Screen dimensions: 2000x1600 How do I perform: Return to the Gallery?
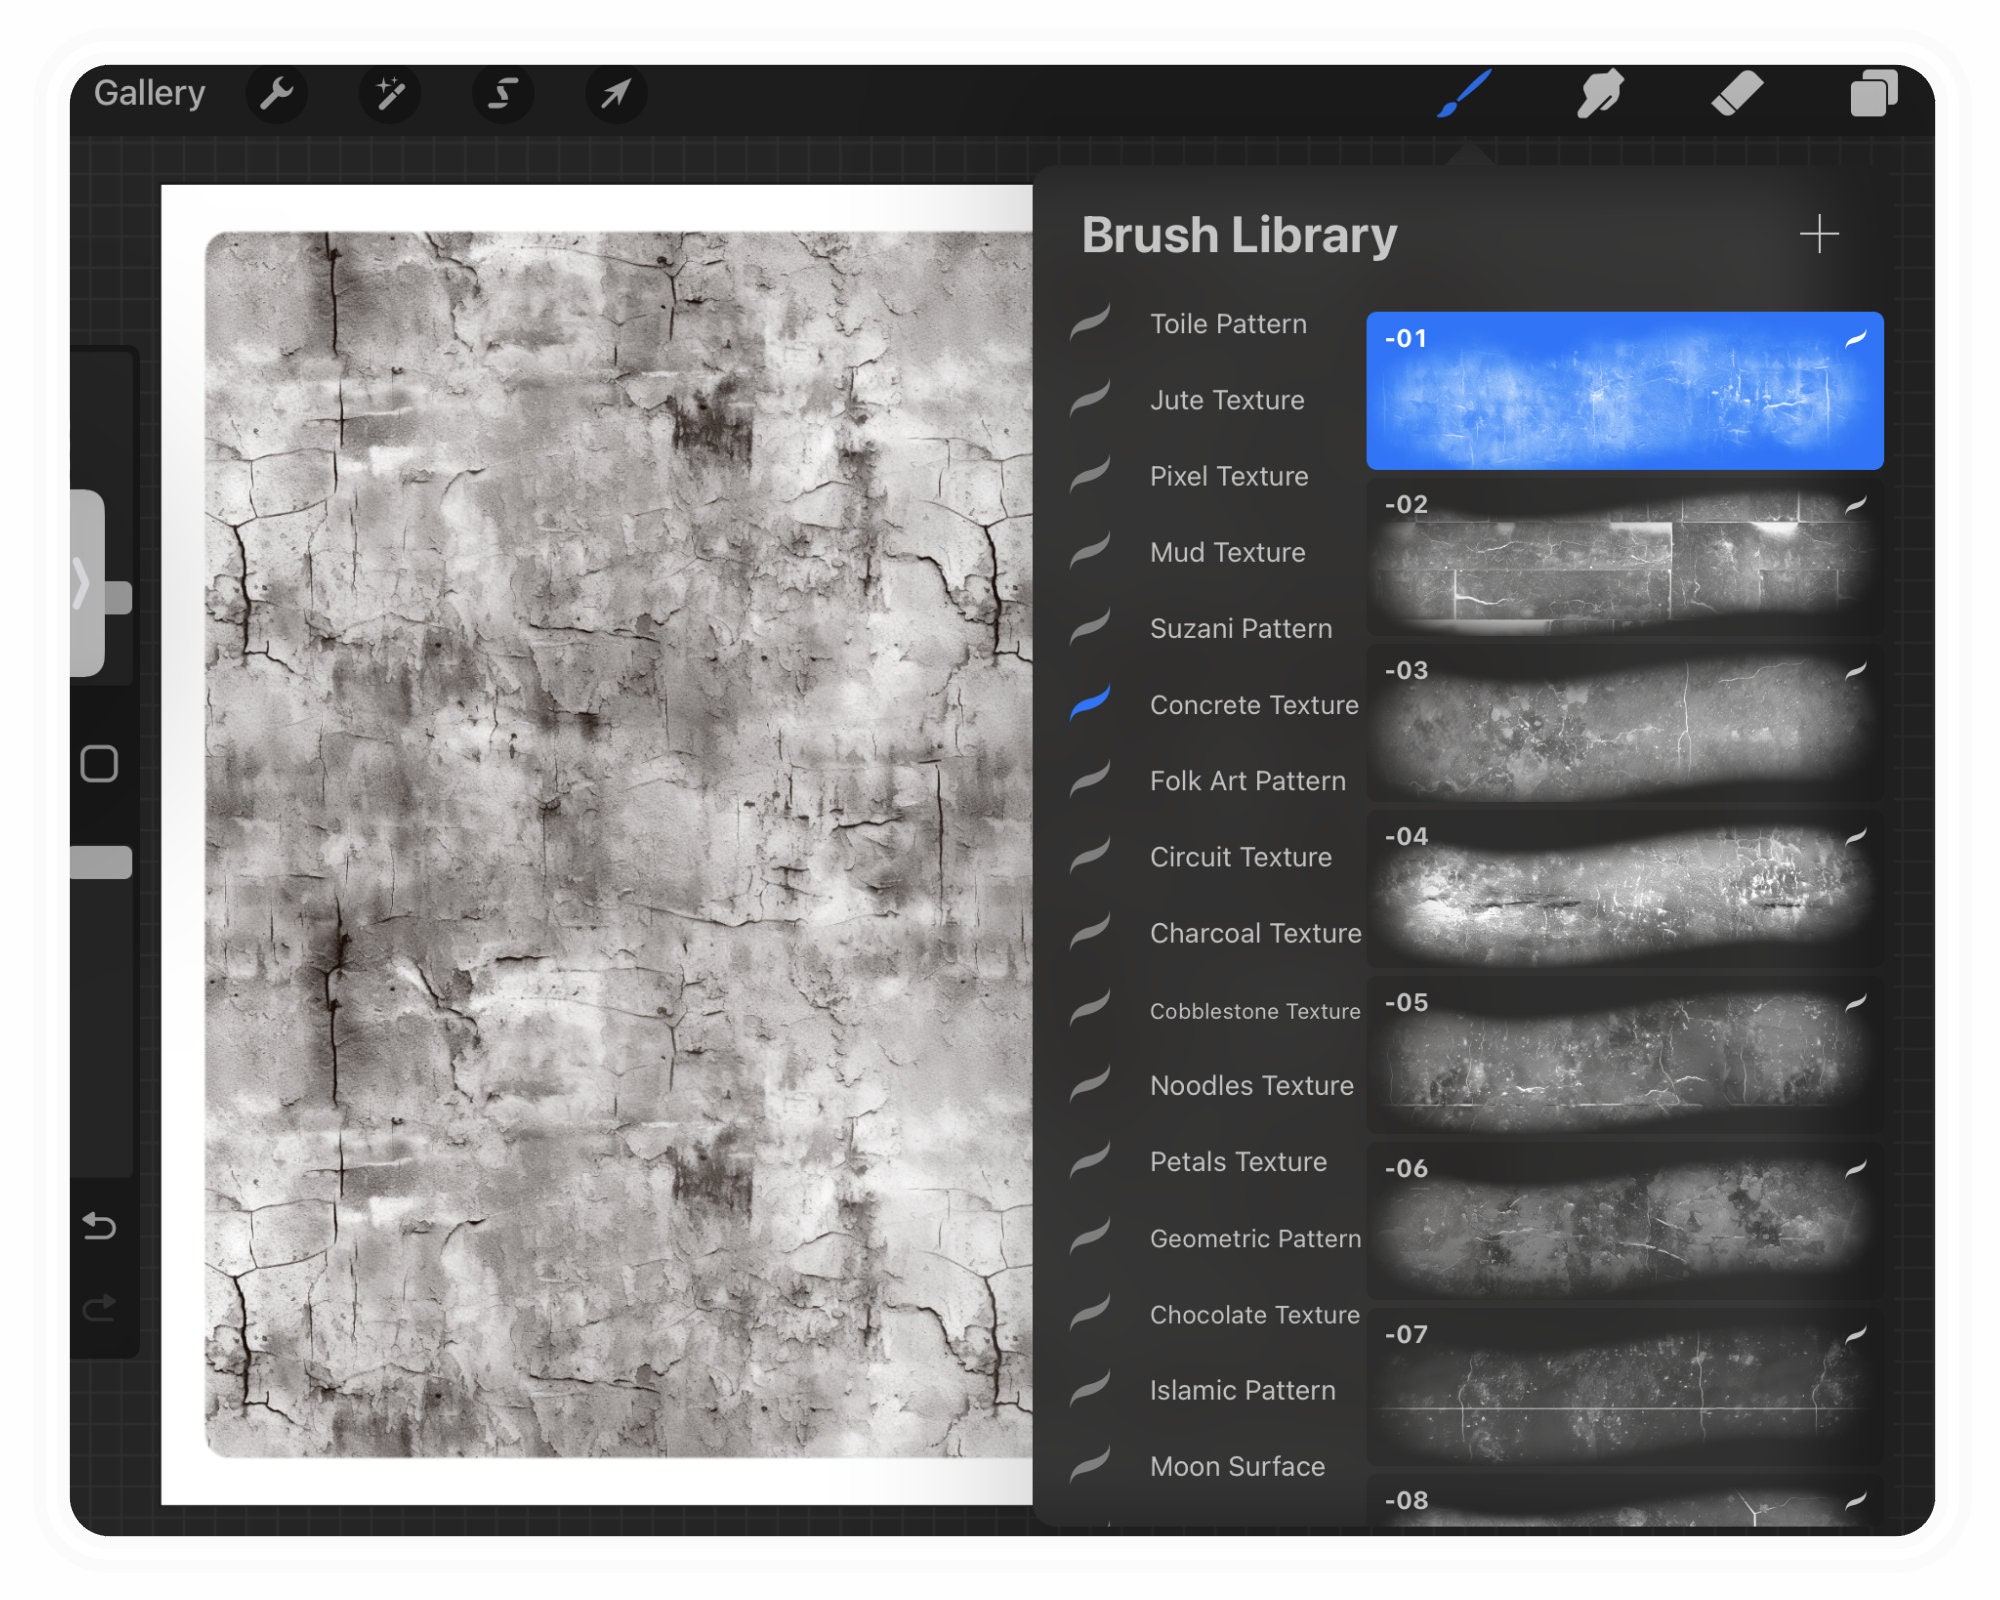coord(150,92)
